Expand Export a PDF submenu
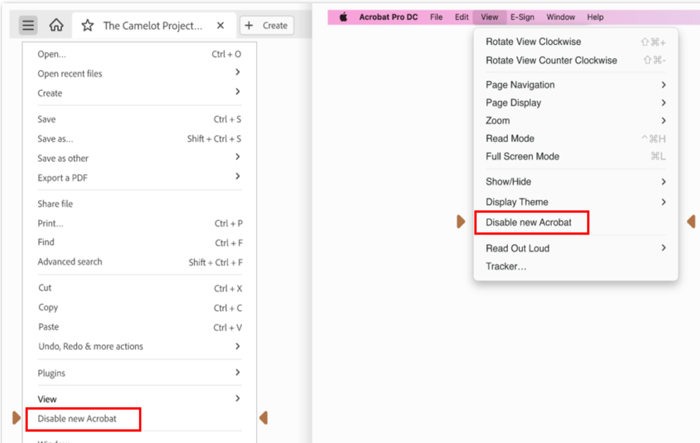 [x=139, y=177]
